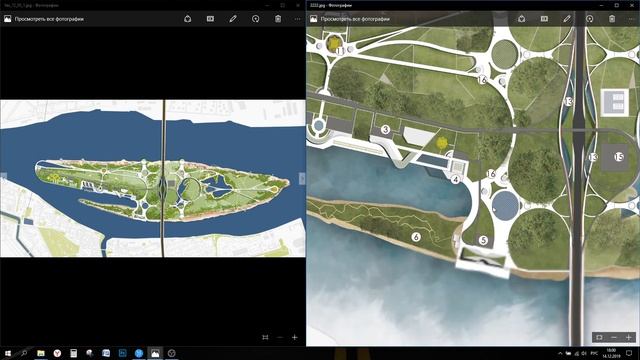
Task: Open more options ellipsis in left Photos window
Action: (x=298, y=19)
